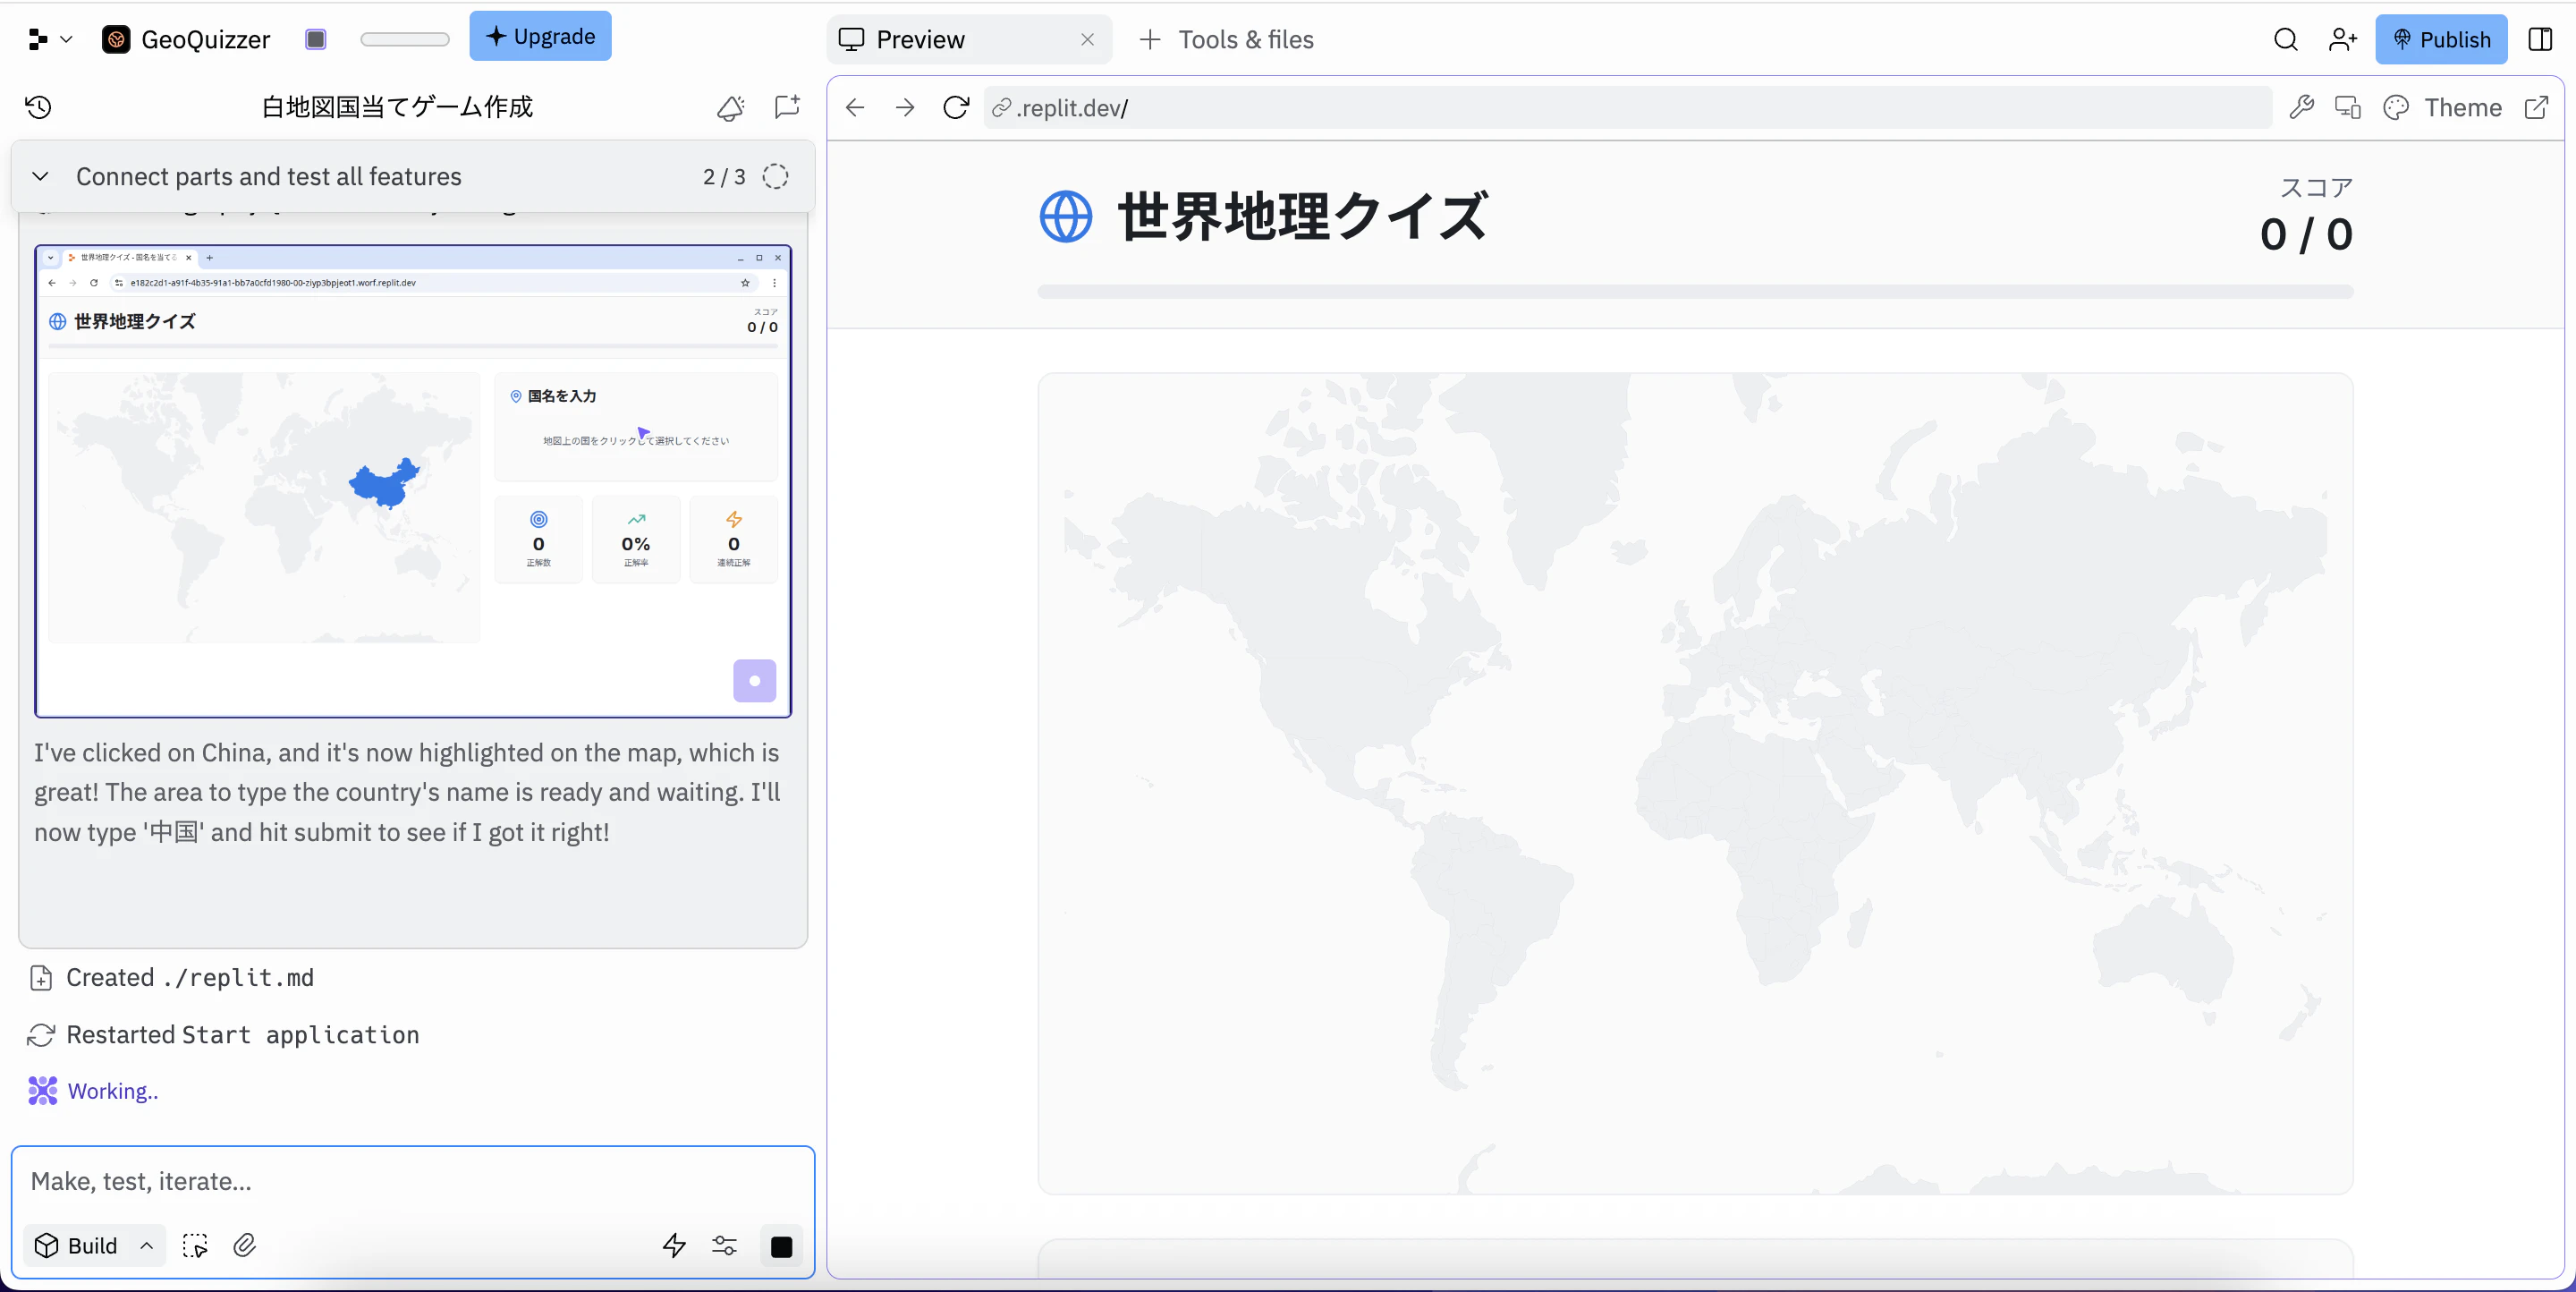Toggle the side panel layout icon
This screenshot has height=1292, width=2576.
click(2540, 39)
